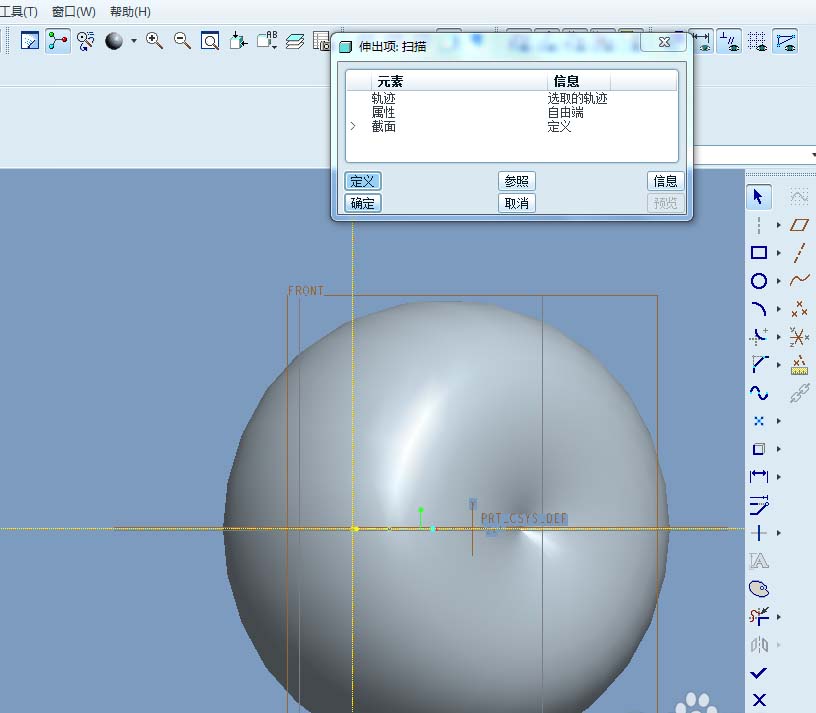Screen dimensions: 816x713
Task: Toggle sketcher grid visibility
Action: tap(757, 41)
